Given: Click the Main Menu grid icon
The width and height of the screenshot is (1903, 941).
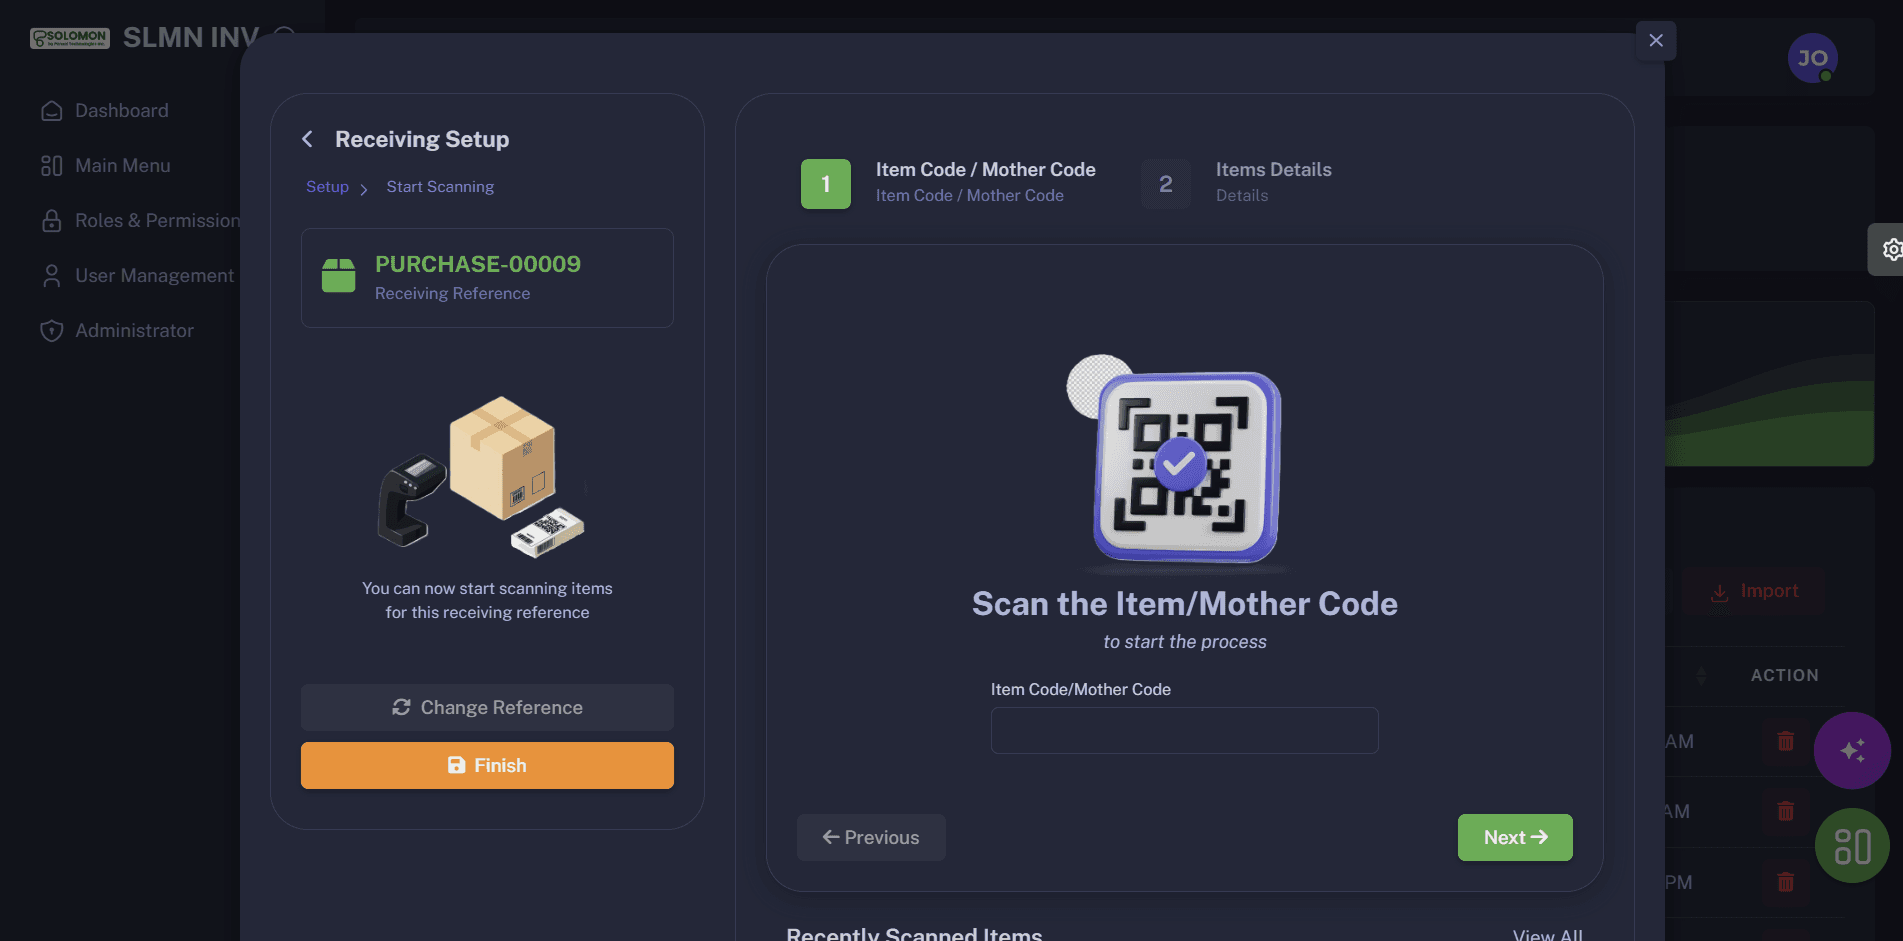Looking at the screenshot, I should [x=52, y=166].
